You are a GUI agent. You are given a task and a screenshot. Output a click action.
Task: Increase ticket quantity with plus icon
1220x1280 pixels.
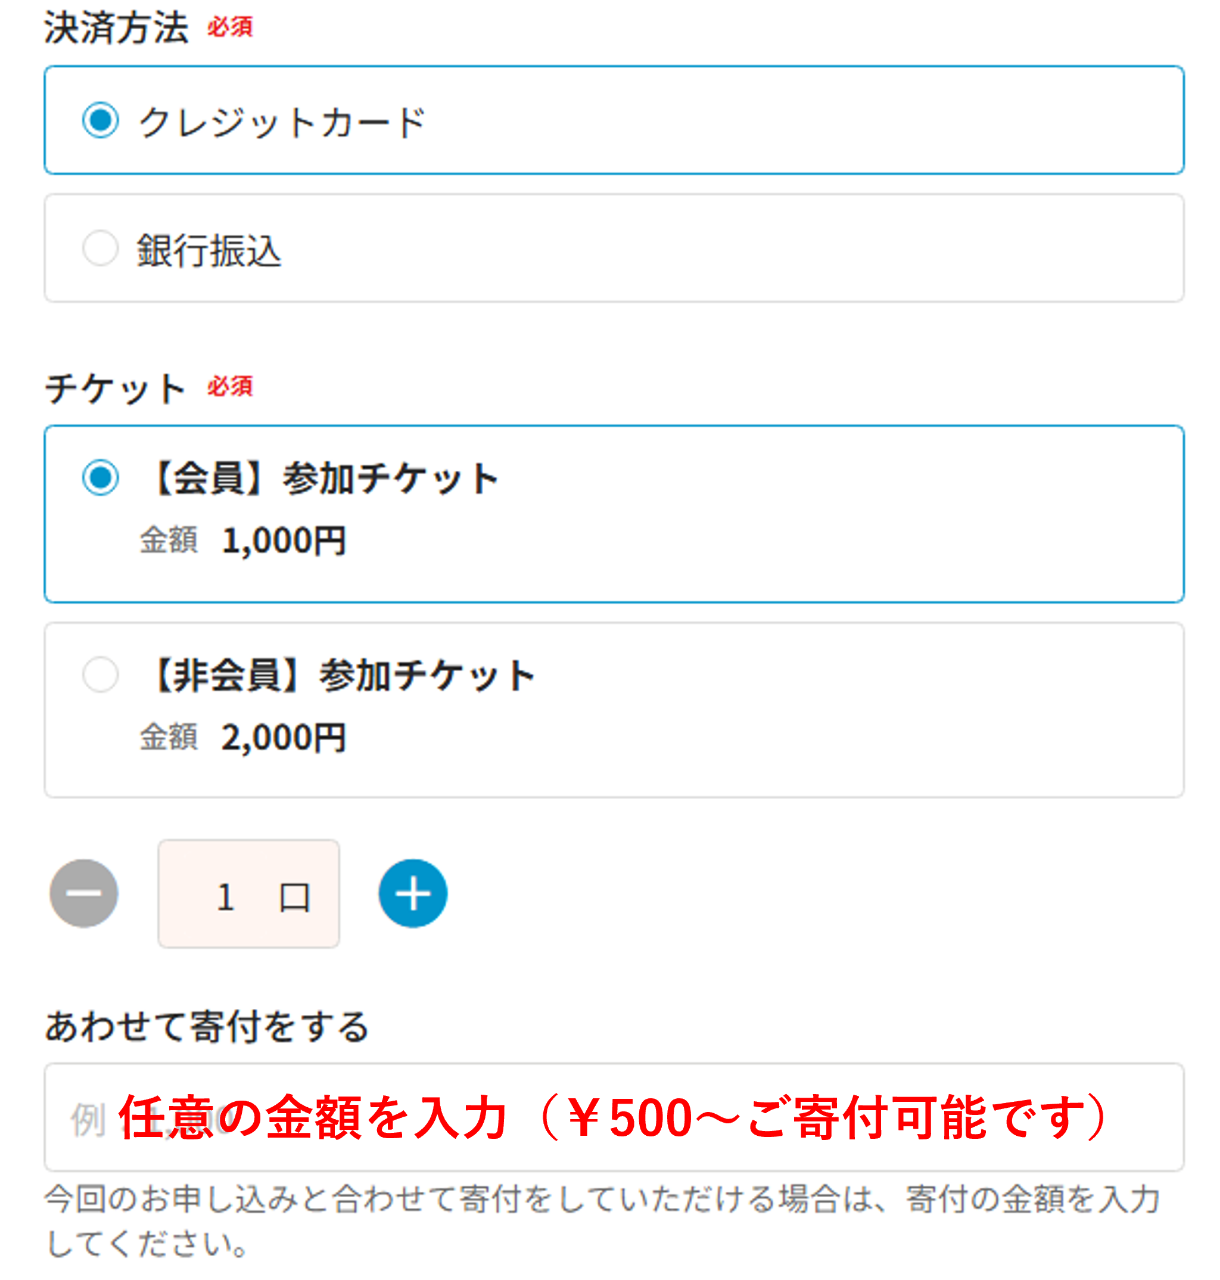tap(413, 893)
